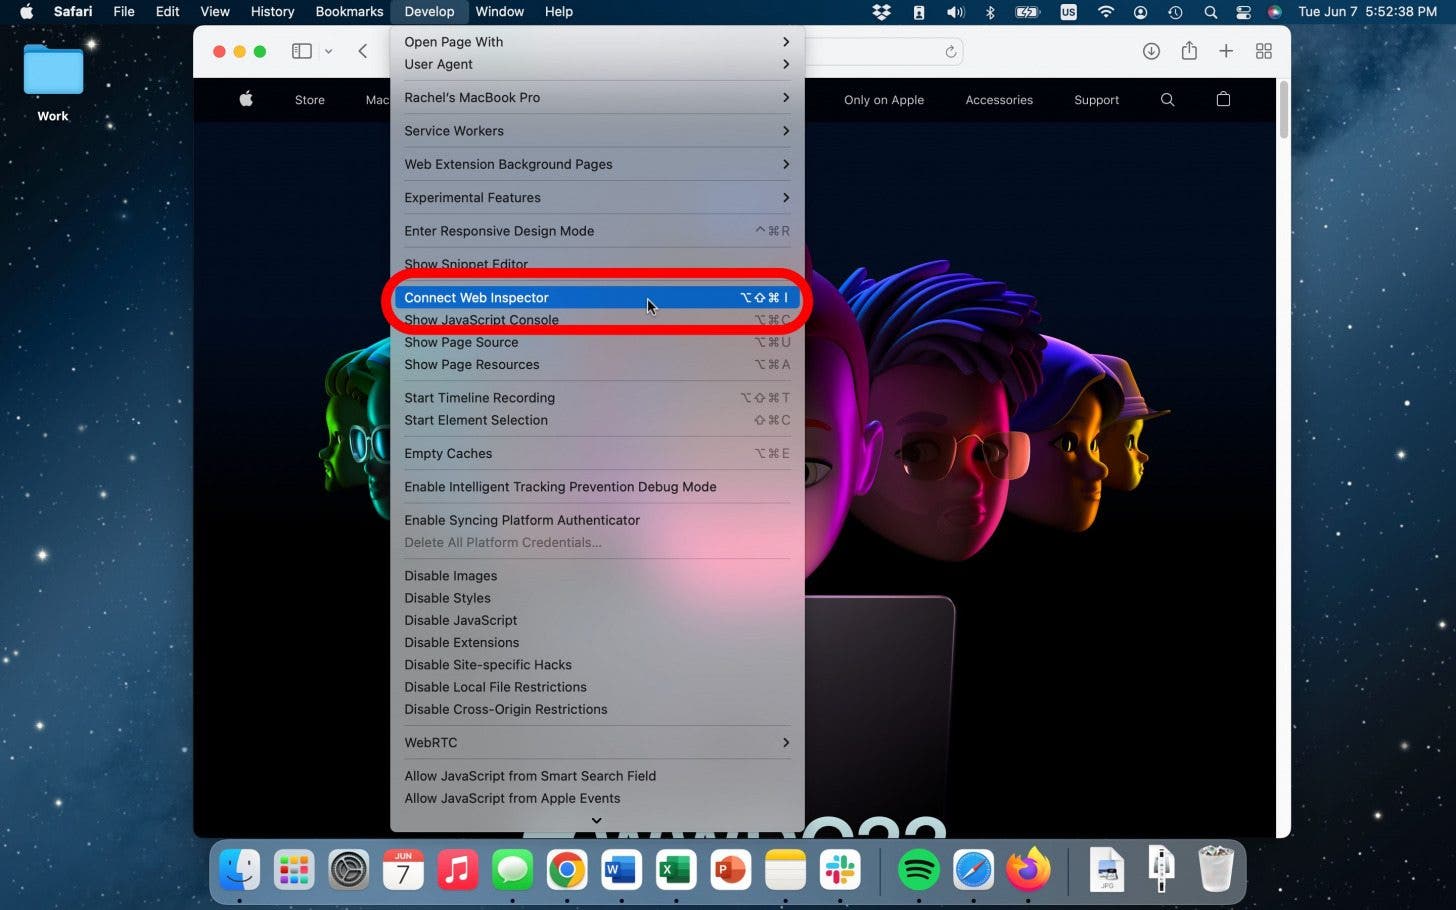Open the WebRTC submenu
Screen dimensions: 1456x910
[431, 742]
